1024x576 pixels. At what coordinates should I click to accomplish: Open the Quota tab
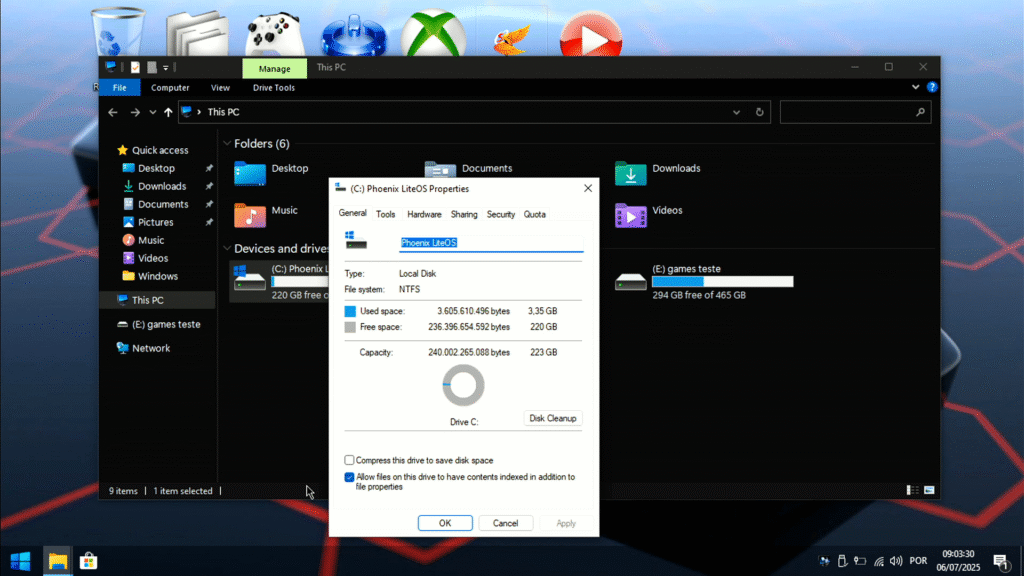click(x=534, y=214)
